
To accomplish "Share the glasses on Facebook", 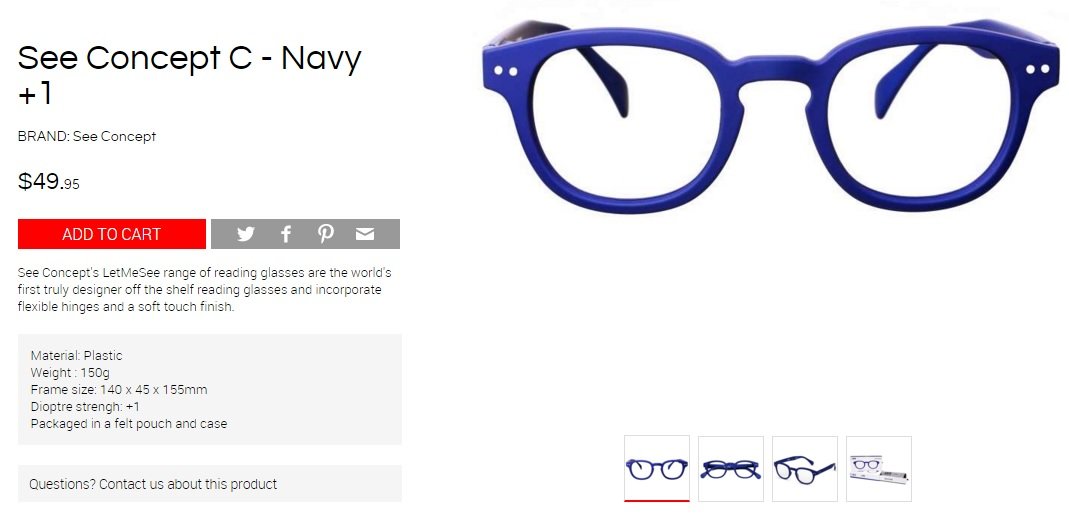I will tap(286, 235).
